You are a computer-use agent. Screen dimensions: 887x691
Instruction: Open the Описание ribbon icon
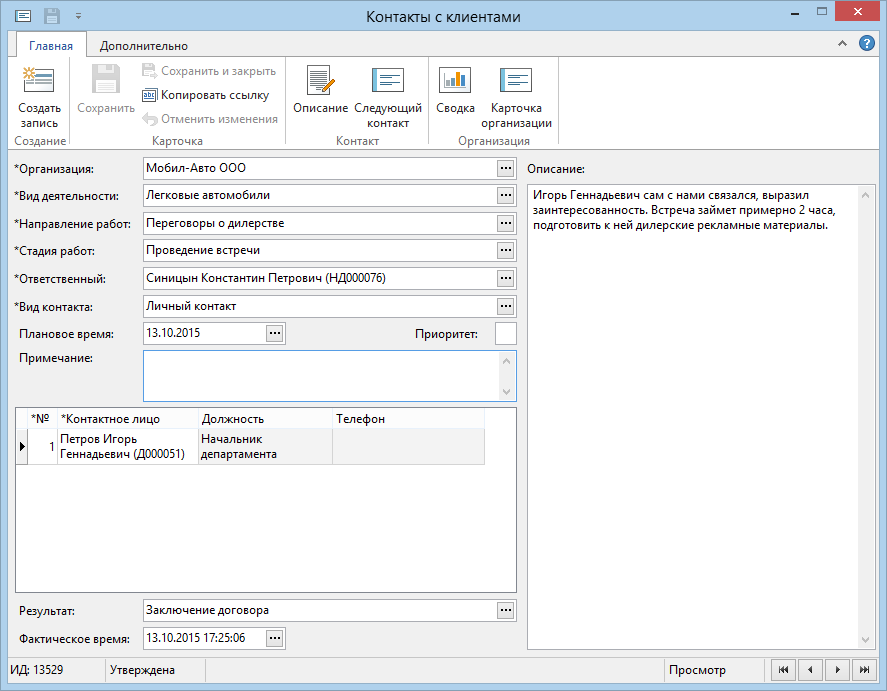click(x=320, y=80)
